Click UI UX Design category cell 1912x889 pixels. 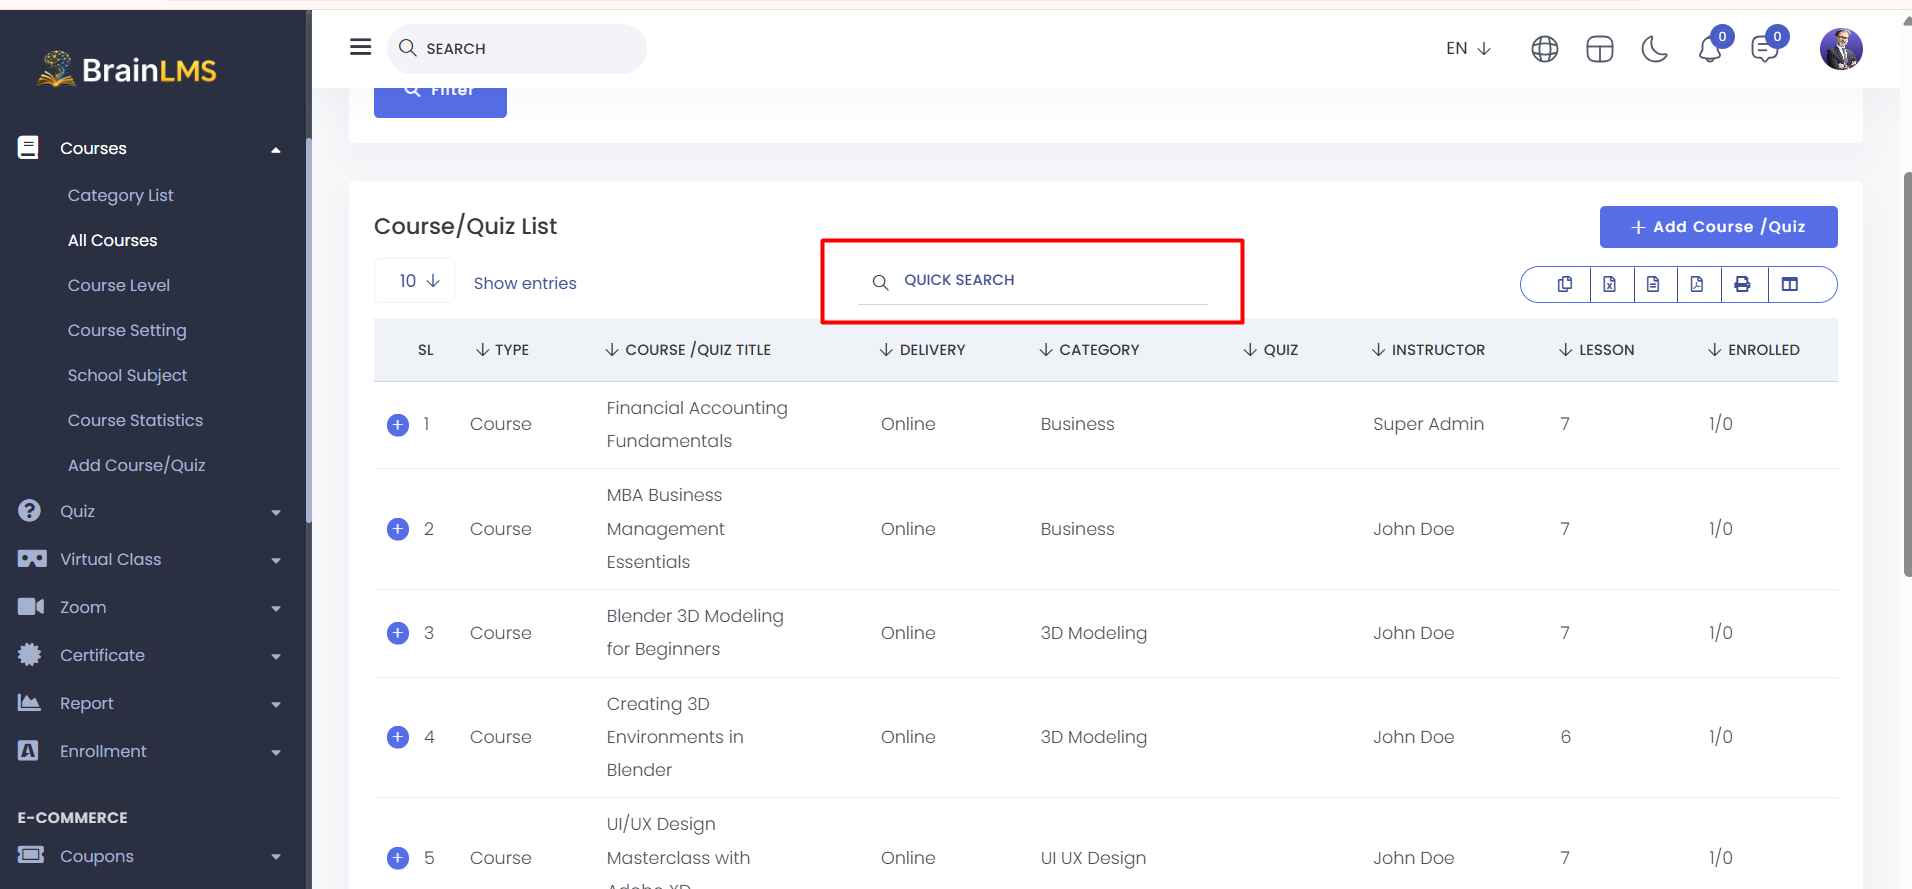tap(1093, 858)
